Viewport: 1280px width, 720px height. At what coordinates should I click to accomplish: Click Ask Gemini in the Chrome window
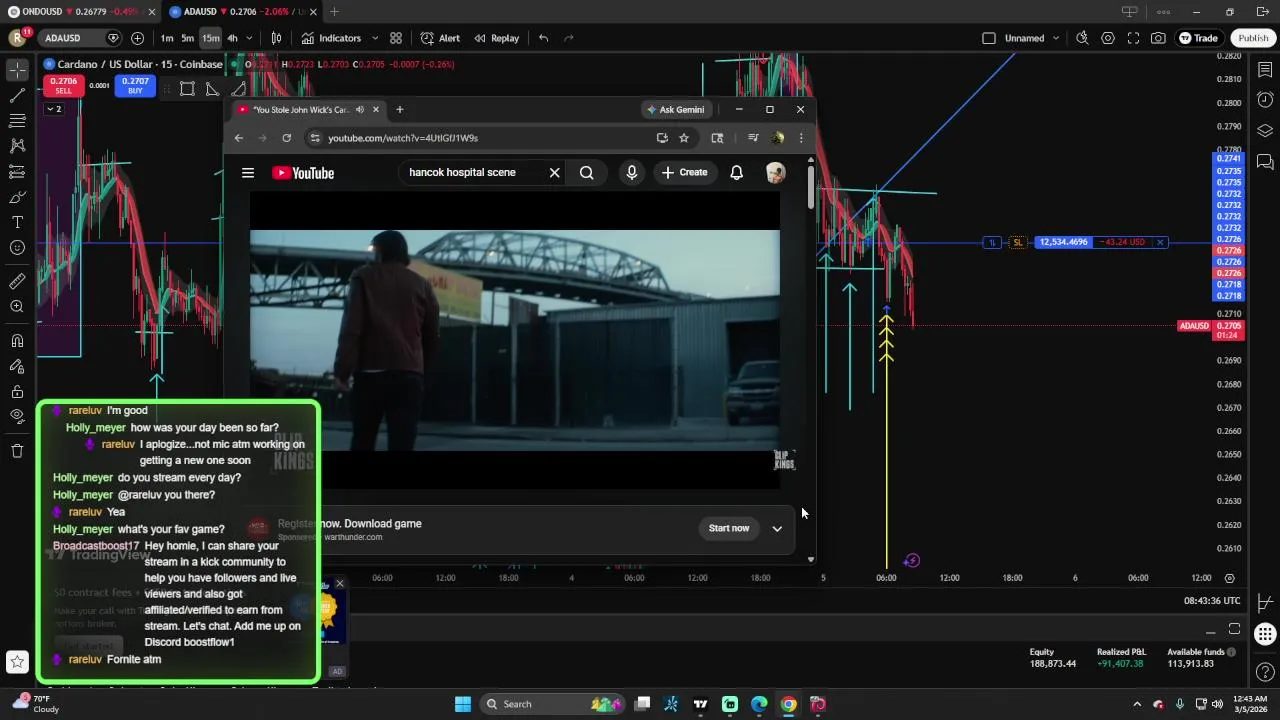tap(675, 110)
